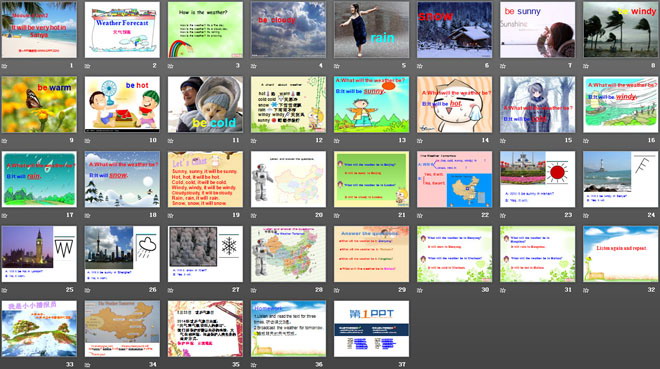Pick the 'be cold' slide thumbnail
The width and height of the screenshot is (660, 369).
pos(205,104)
